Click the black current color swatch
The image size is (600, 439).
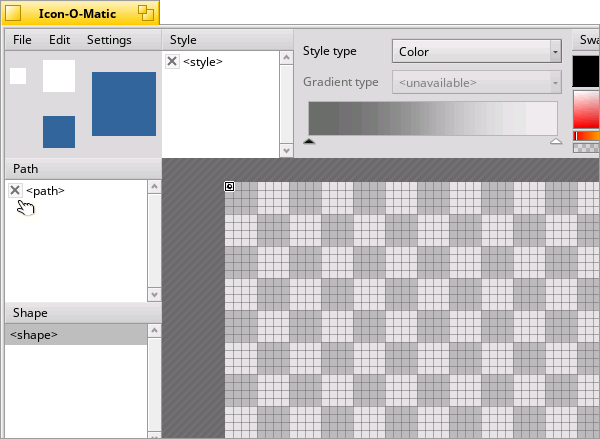pos(586,70)
